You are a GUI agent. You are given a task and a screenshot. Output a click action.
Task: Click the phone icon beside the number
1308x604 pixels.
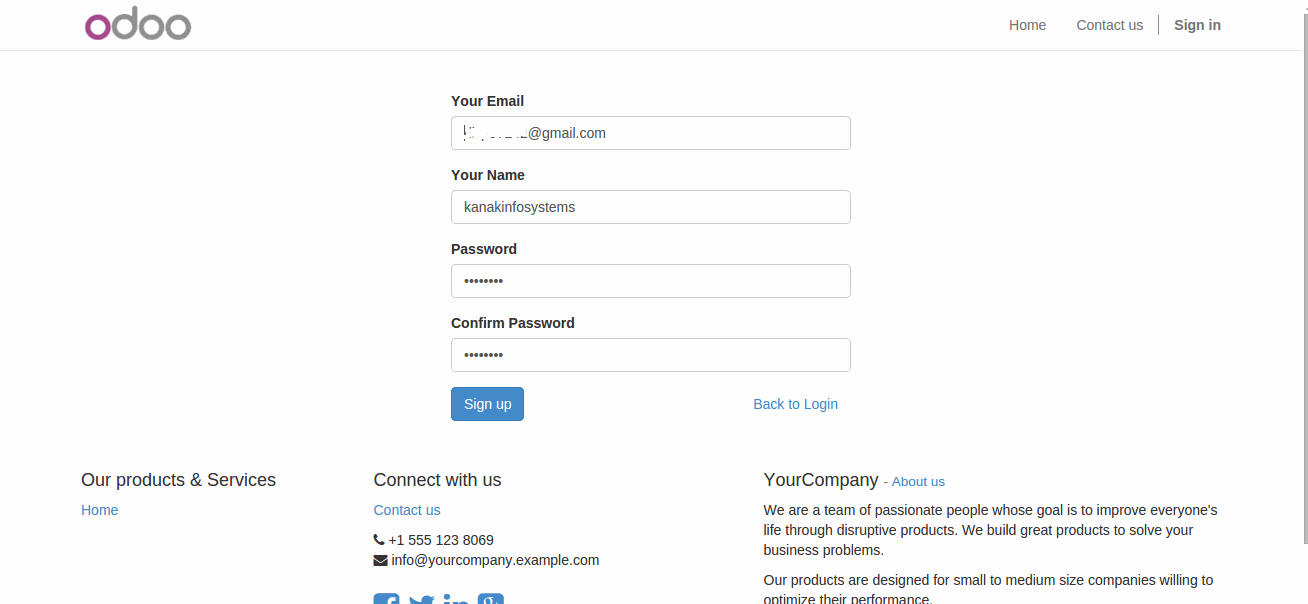coord(379,540)
